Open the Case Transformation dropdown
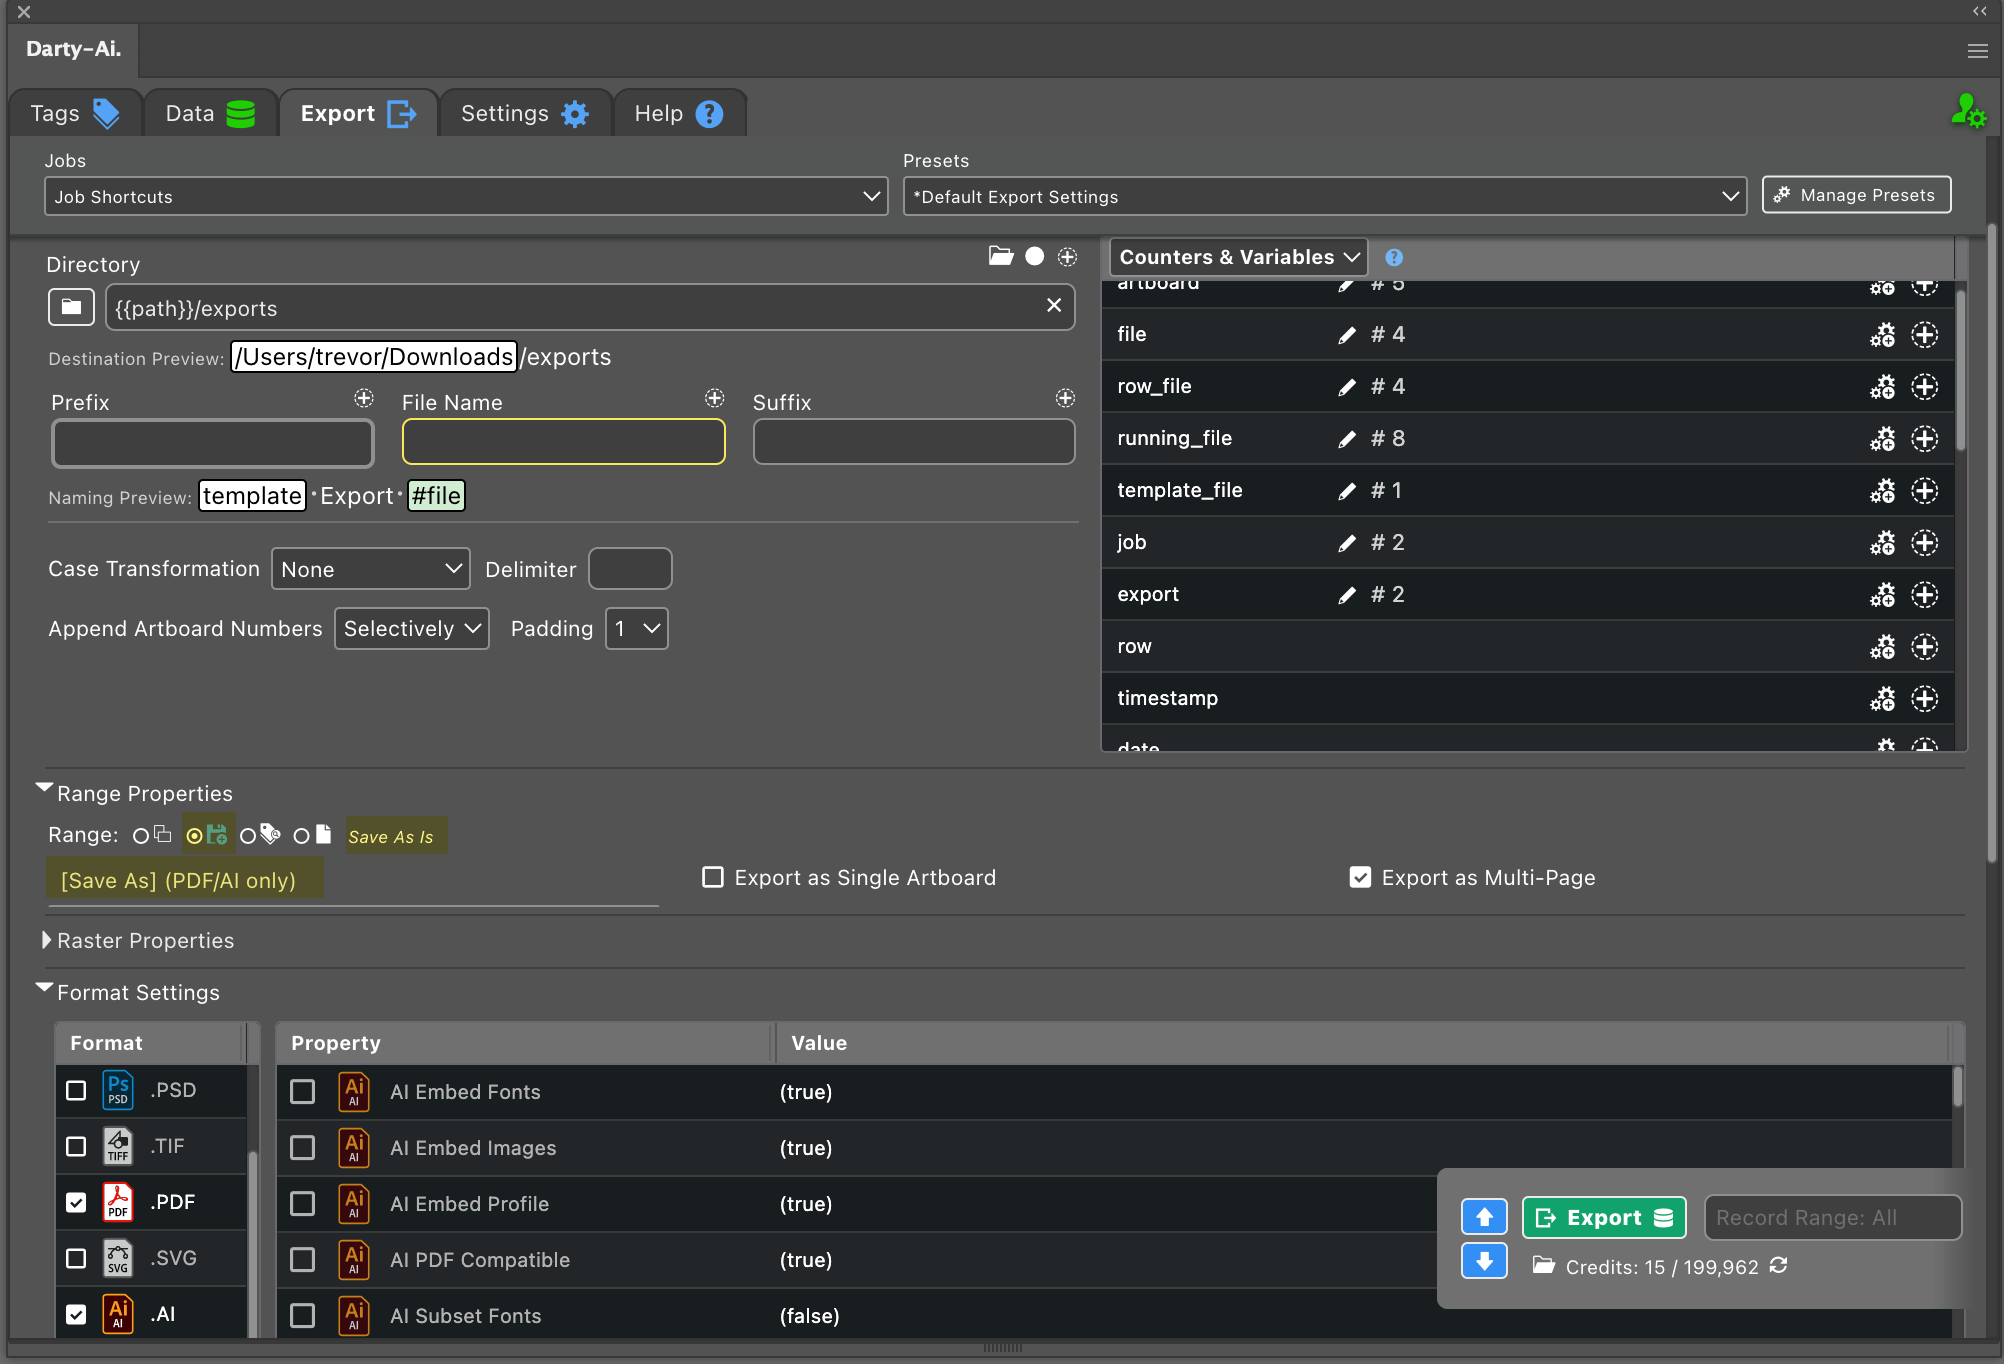 (370, 569)
